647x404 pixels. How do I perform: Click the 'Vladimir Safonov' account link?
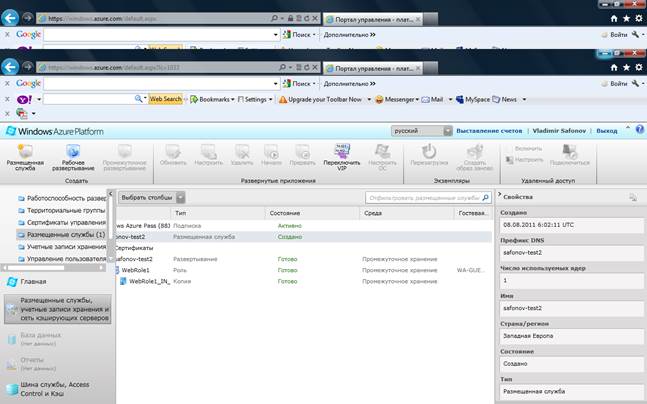[559, 131]
